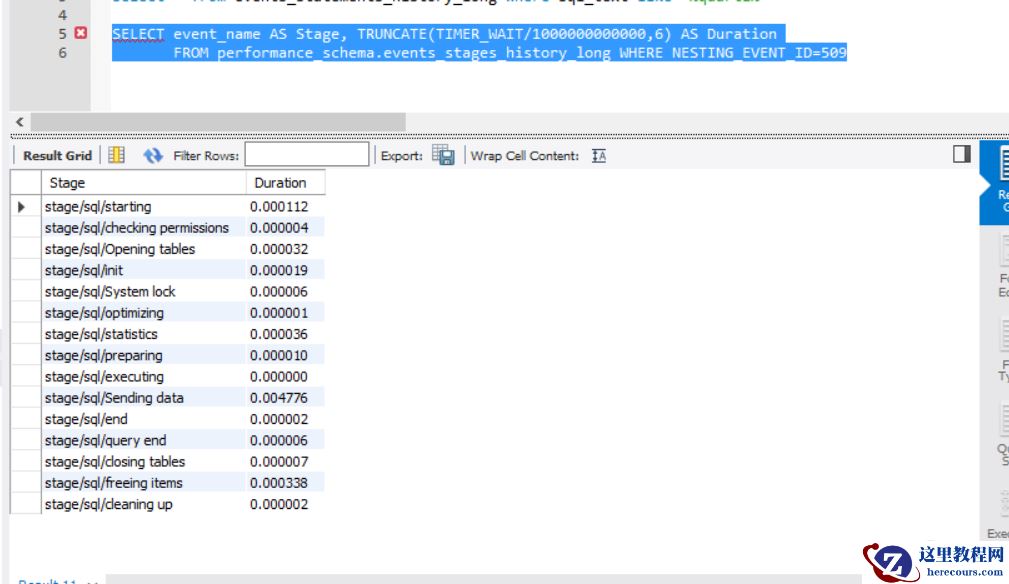Click the Result Grid view icon
Screen dimensions: 1009x584
(116, 155)
